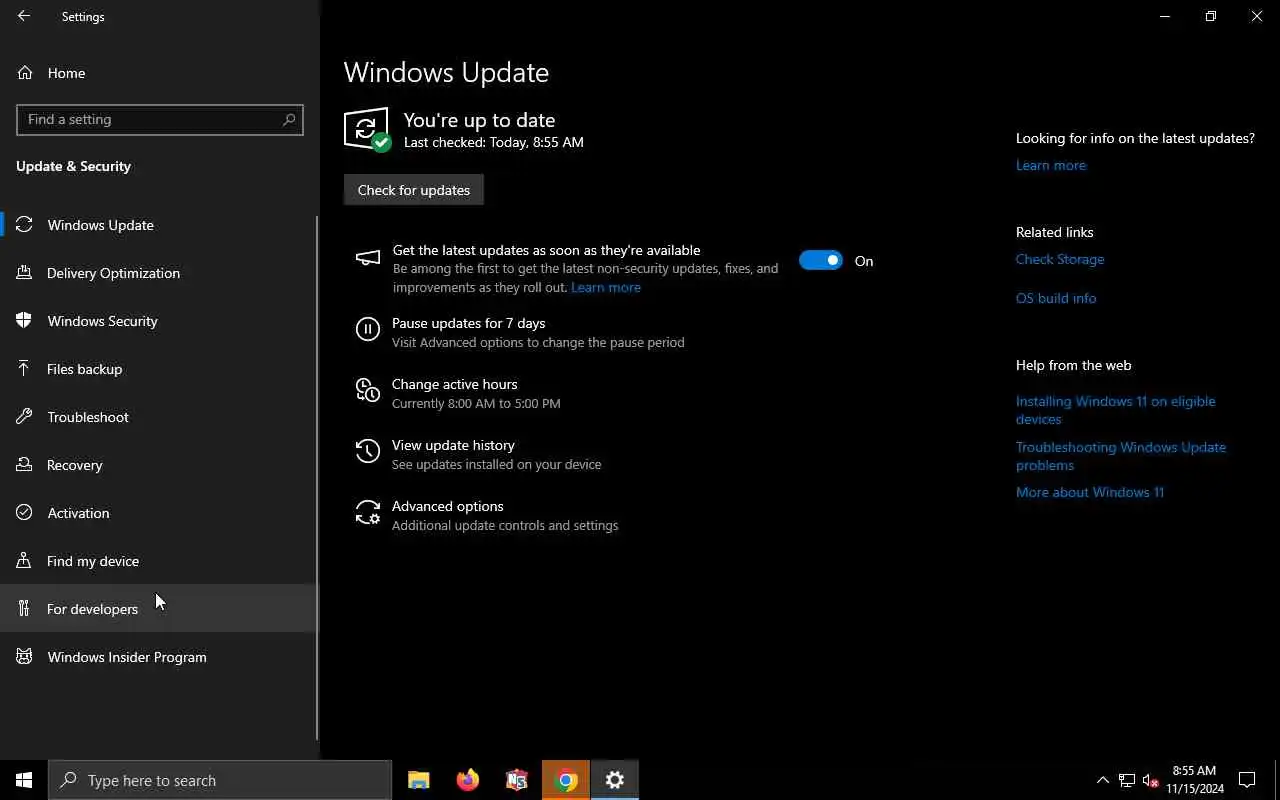The height and width of the screenshot is (800, 1280).
Task: Click the Windows Start button
Action: (24, 780)
